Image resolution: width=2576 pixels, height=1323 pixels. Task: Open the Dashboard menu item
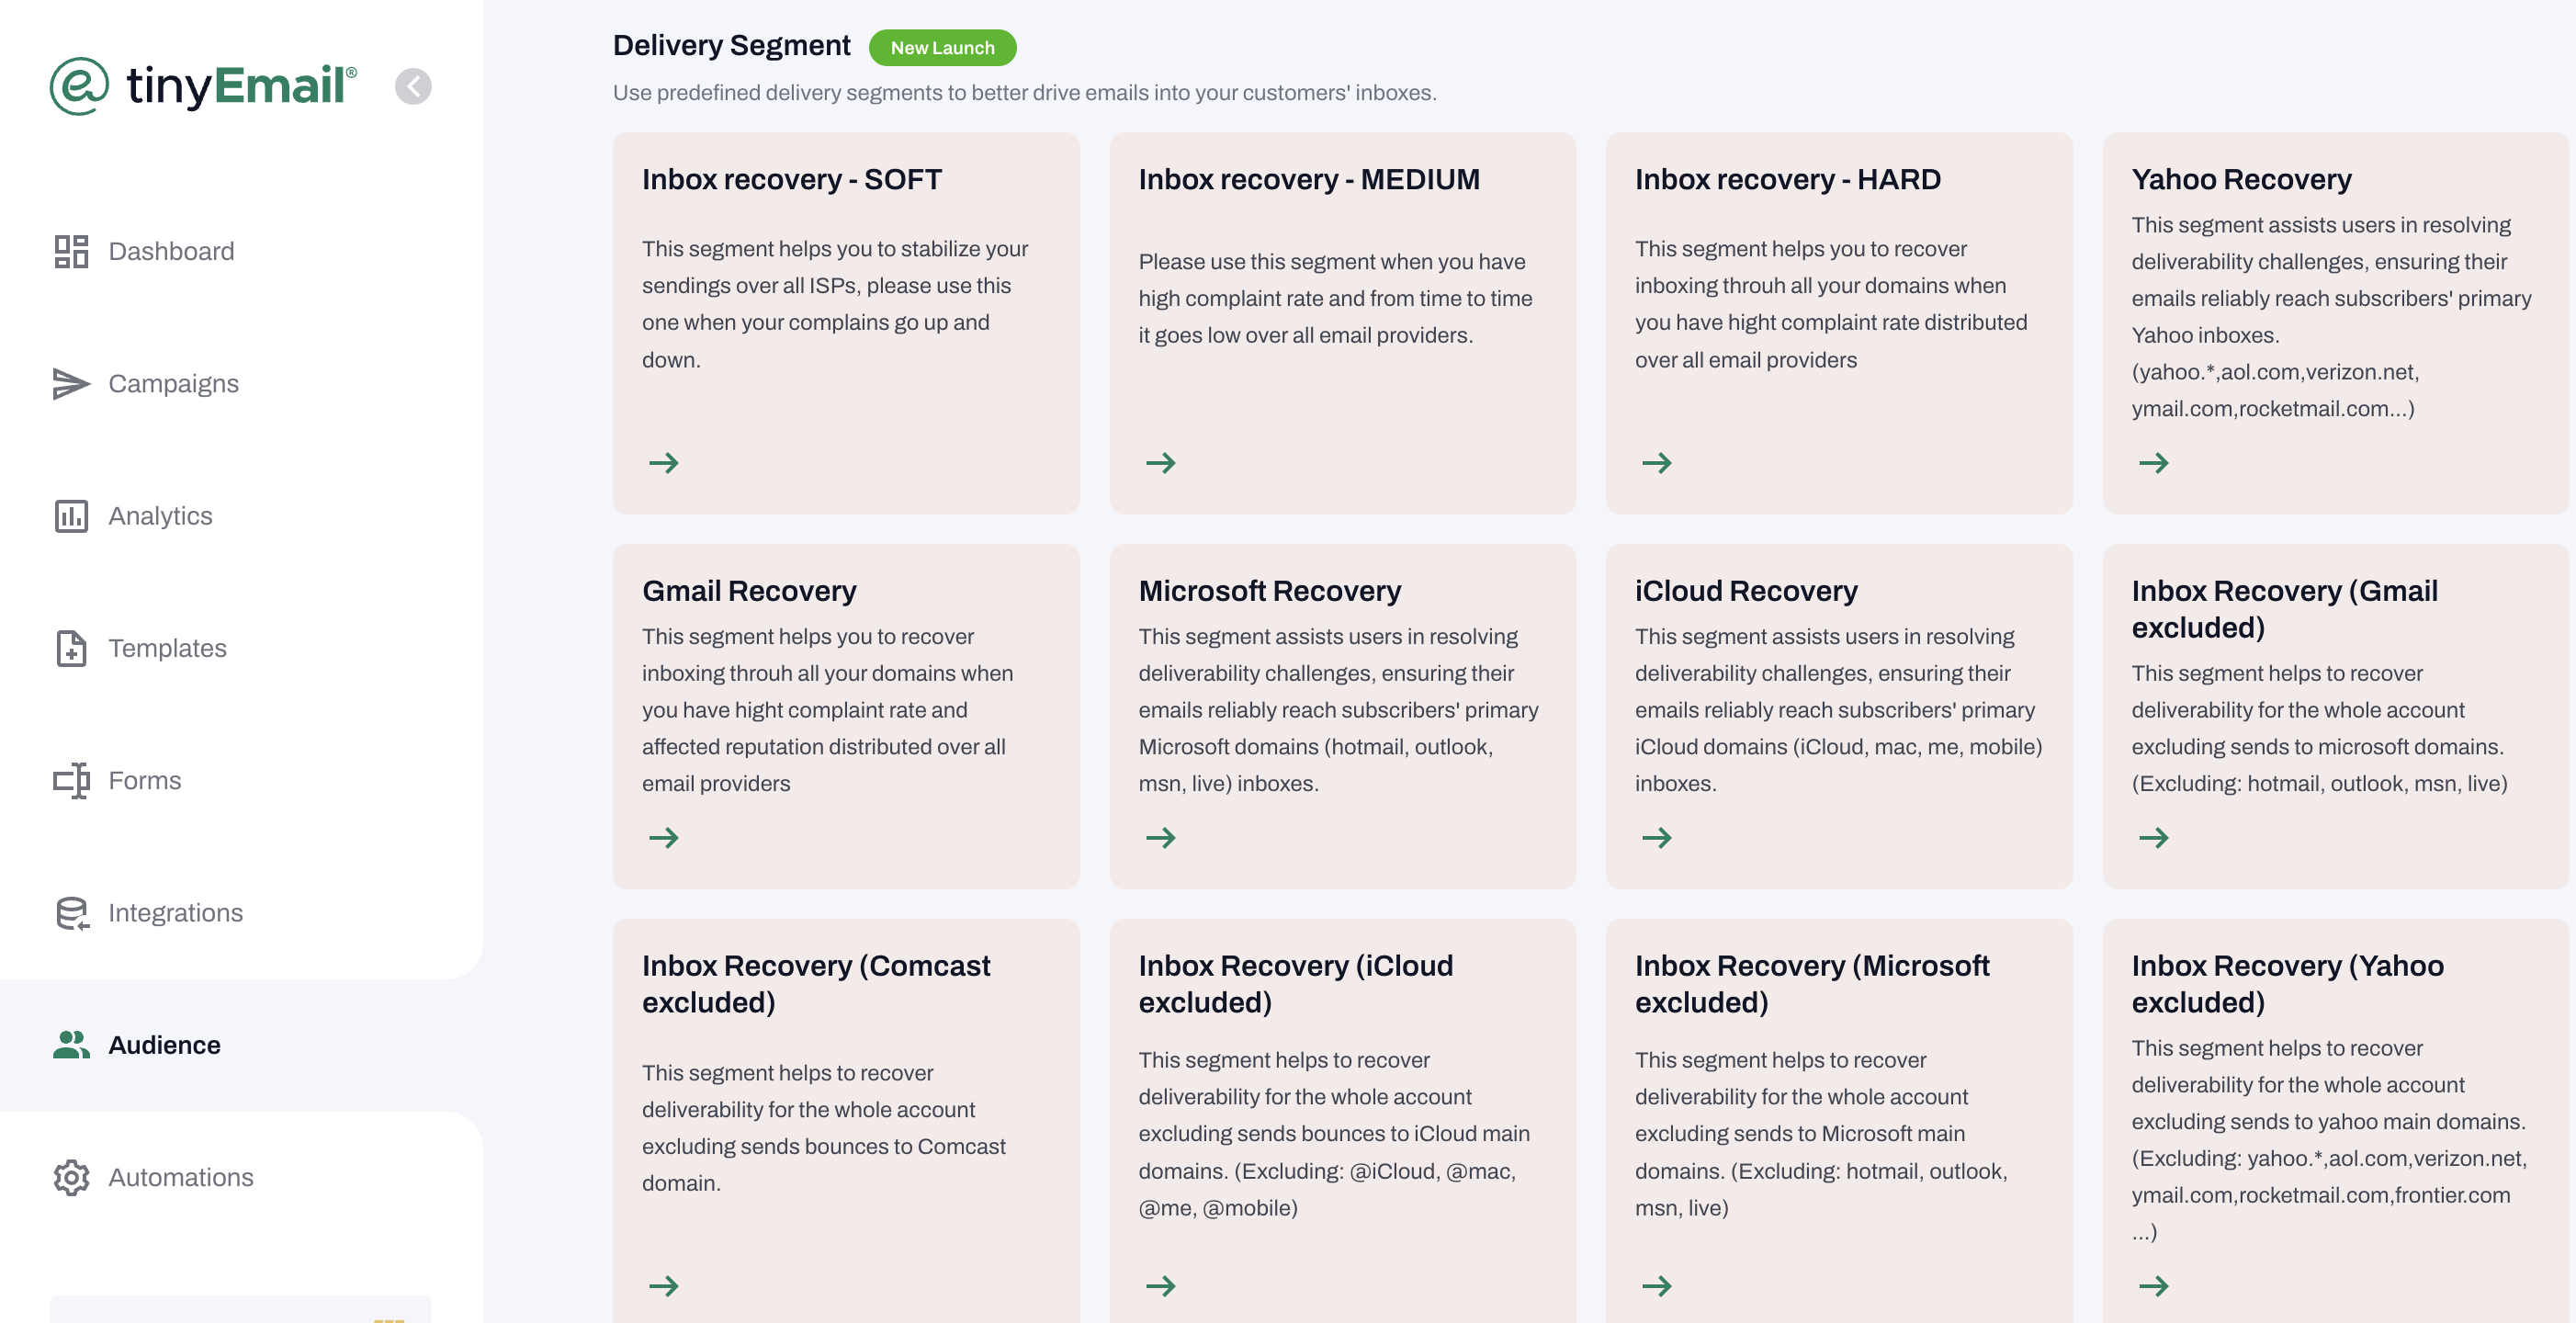tap(171, 251)
